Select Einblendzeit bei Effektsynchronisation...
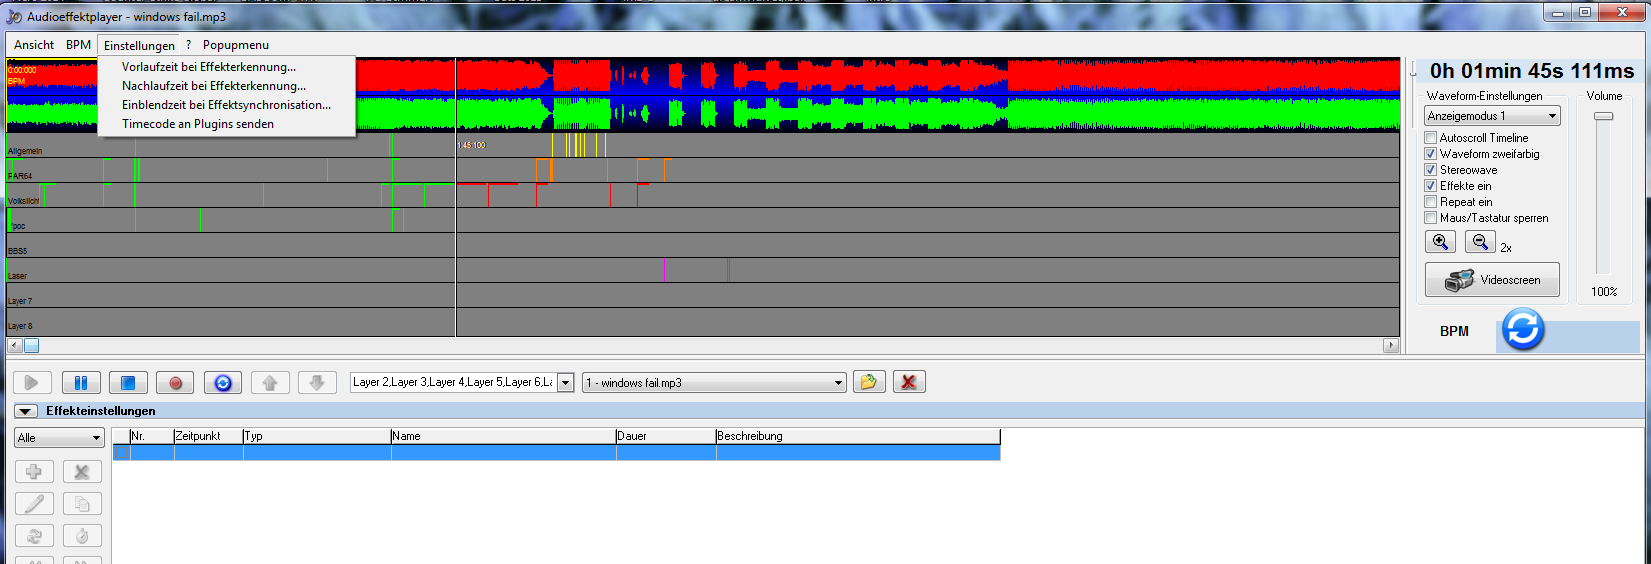The width and height of the screenshot is (1651, 564). (x=227, y=105)
